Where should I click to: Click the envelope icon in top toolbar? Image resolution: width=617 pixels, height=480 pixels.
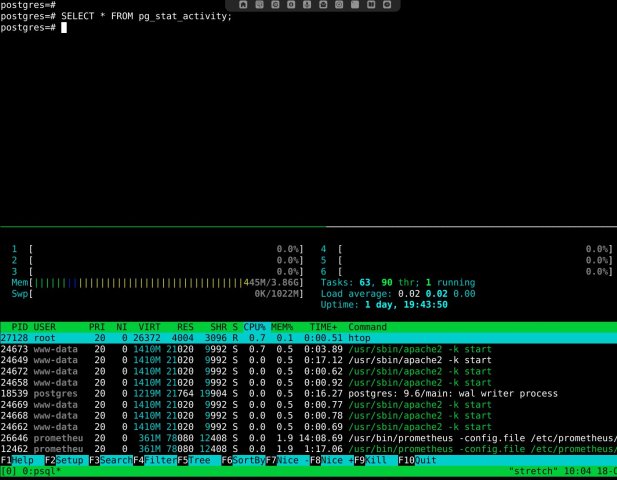(323, 5)
